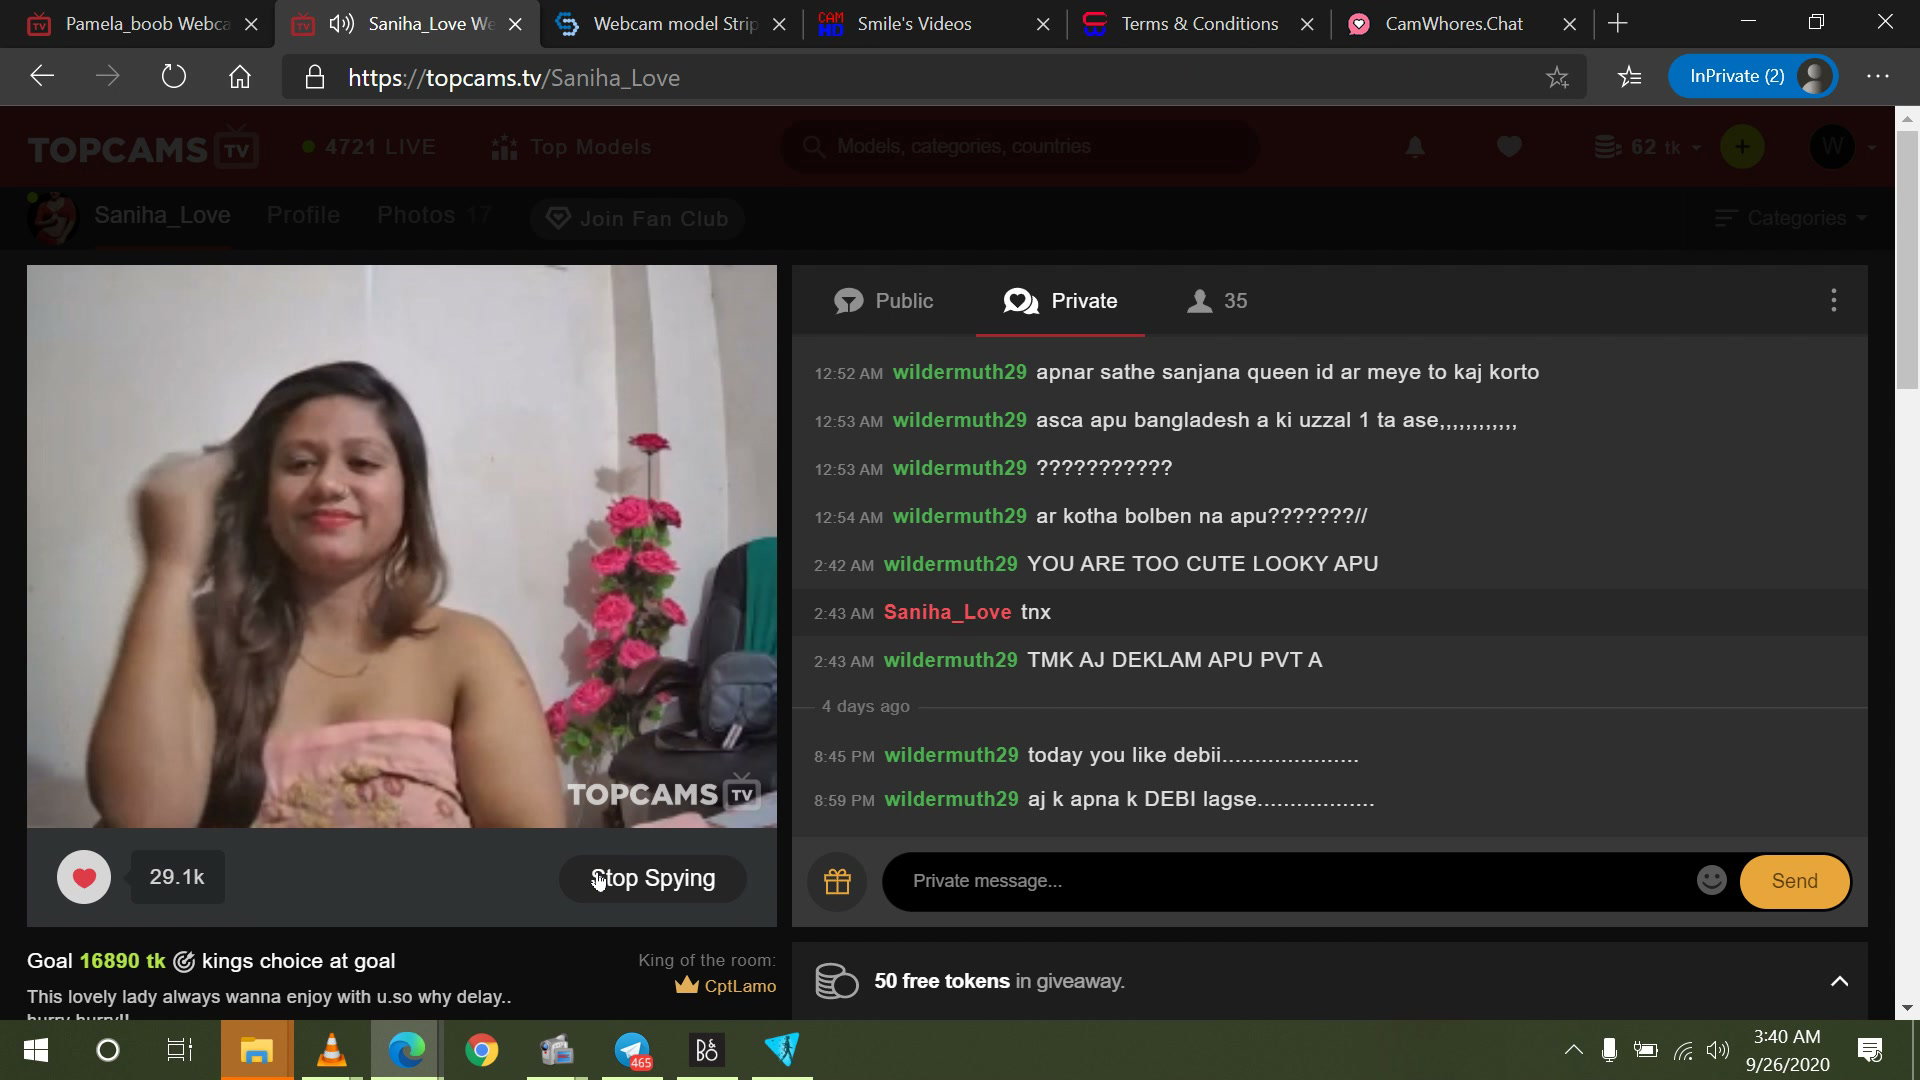Close the Smile's Videos tab
1920x1080 pixels.
[1043, 25]
